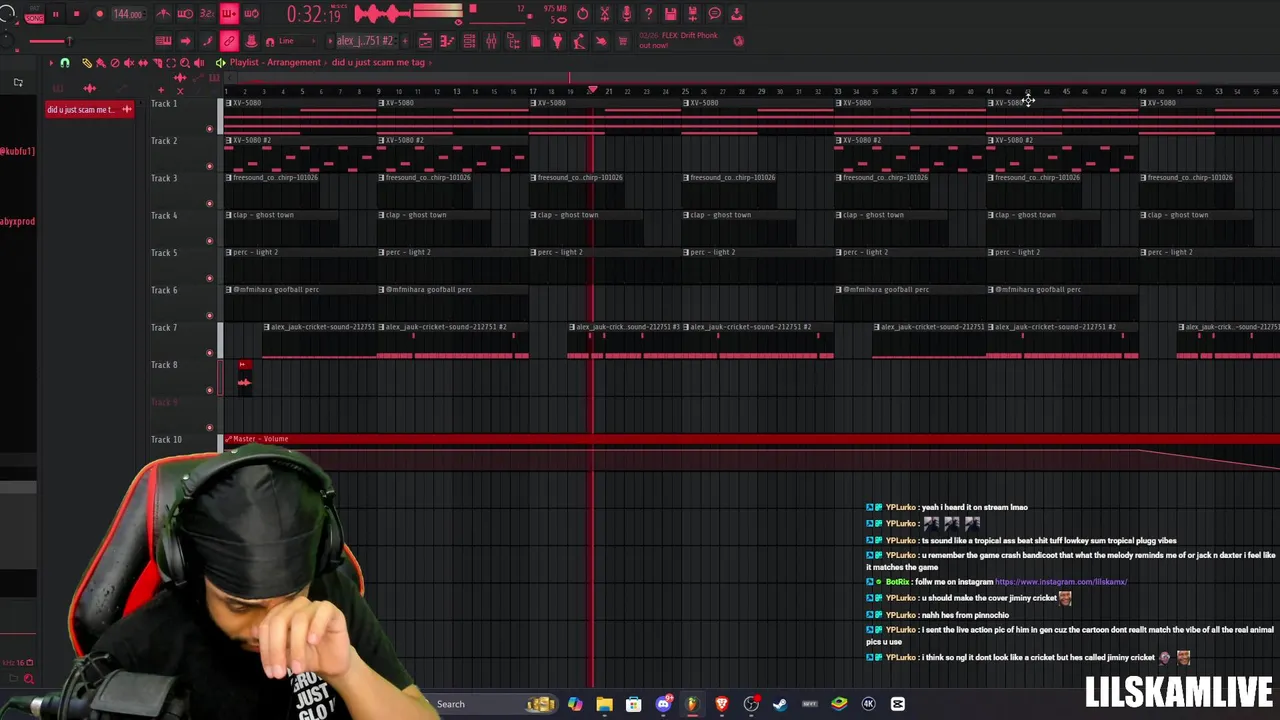The image size is (1280, 720).
Task: Stop playback with transport stop button
Action: click(76, 14)
